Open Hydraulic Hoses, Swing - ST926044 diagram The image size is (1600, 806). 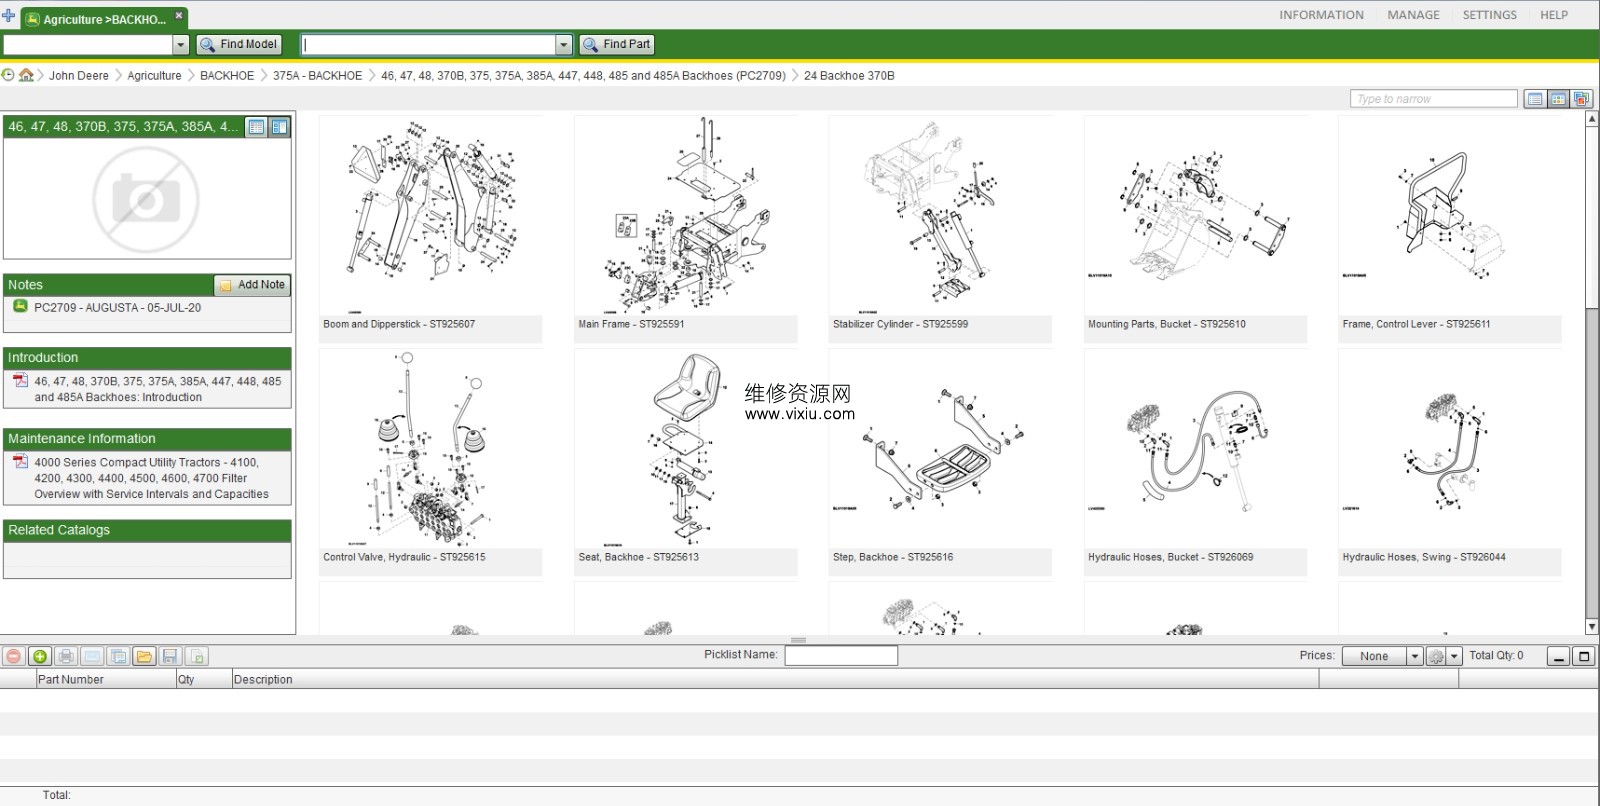click(x=1449, y=462)
